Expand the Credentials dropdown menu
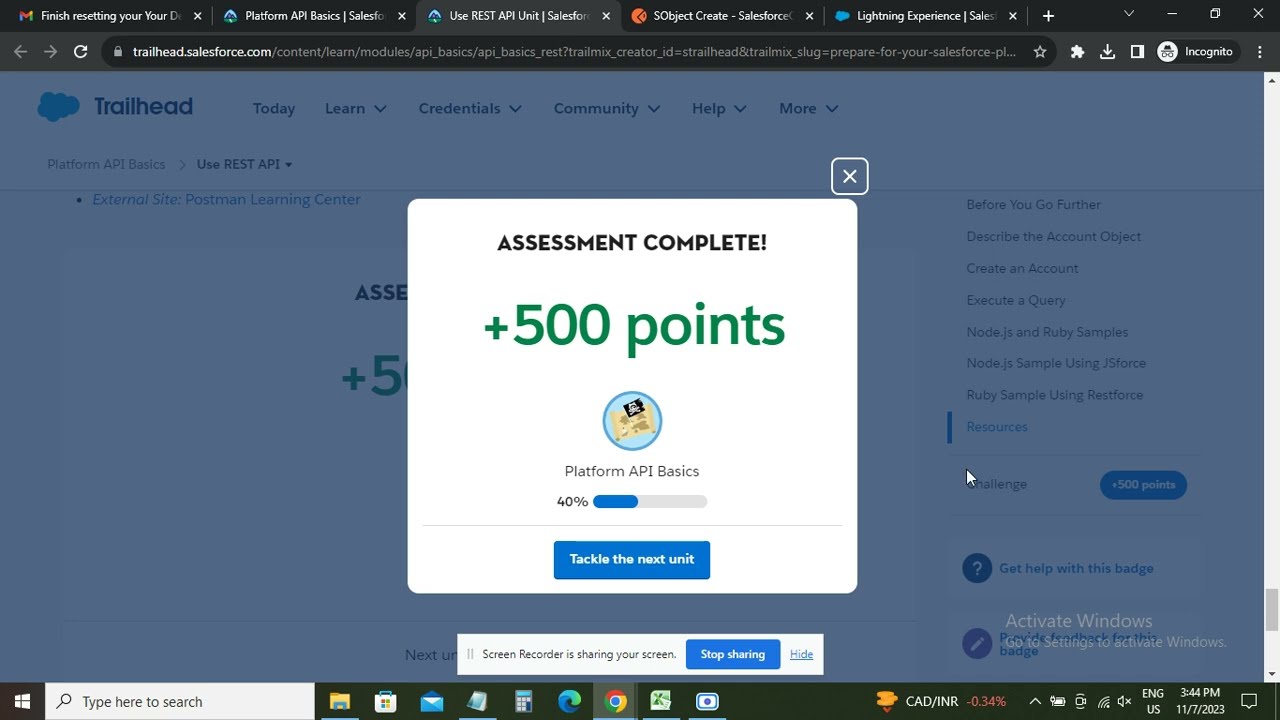Screen dimensions: 1280x720 tap(470, 108)
